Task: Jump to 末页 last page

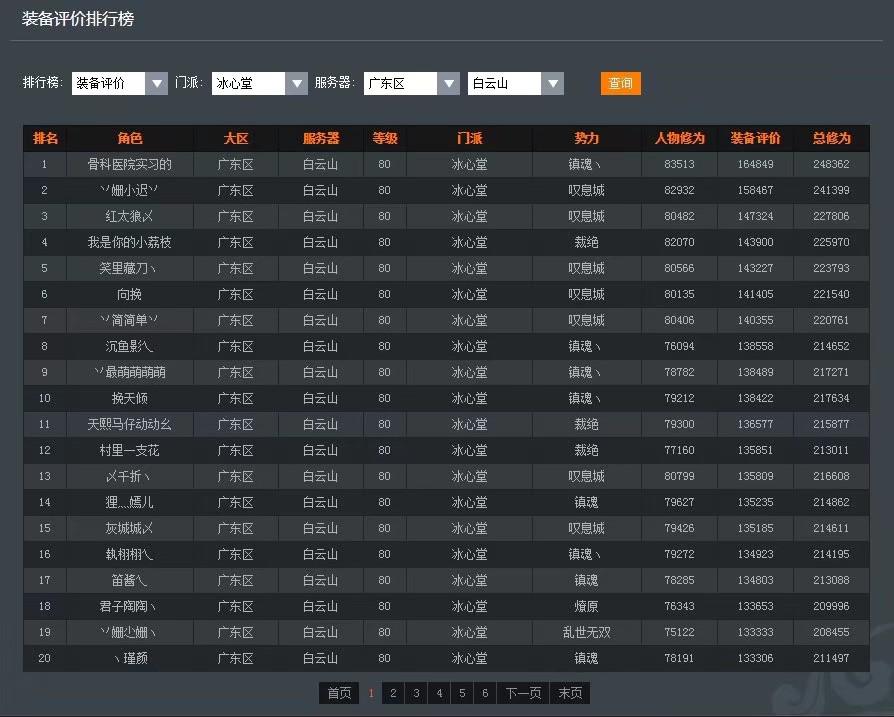Action: tap(570, 693)
